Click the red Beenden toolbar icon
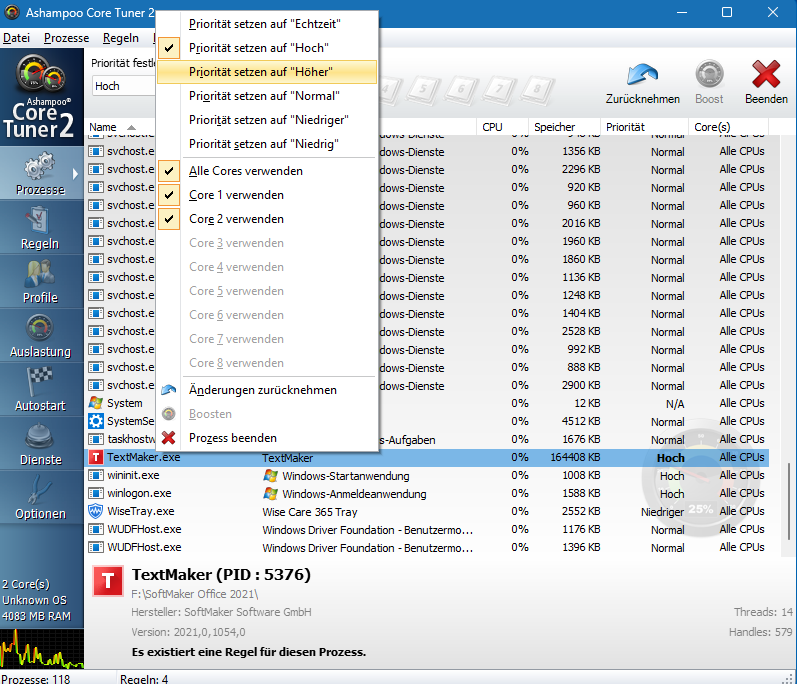 pyautogui.click(x=766, y=81)
